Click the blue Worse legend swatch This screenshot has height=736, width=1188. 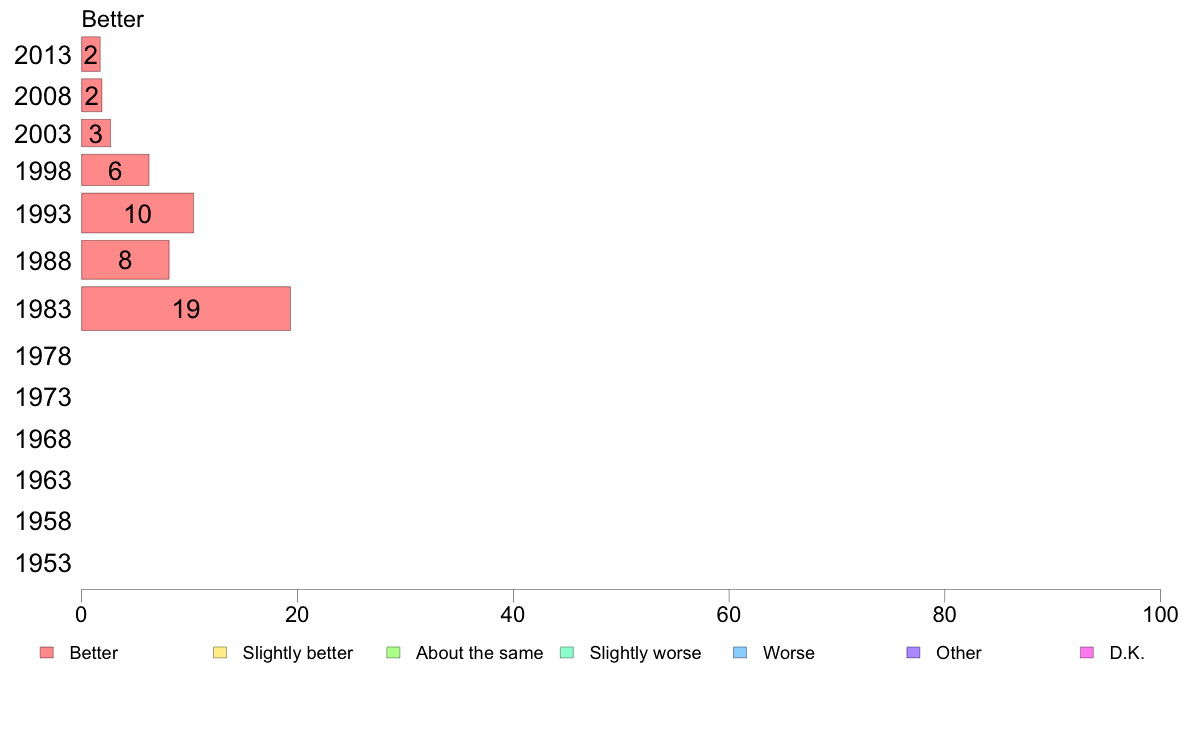740,653
